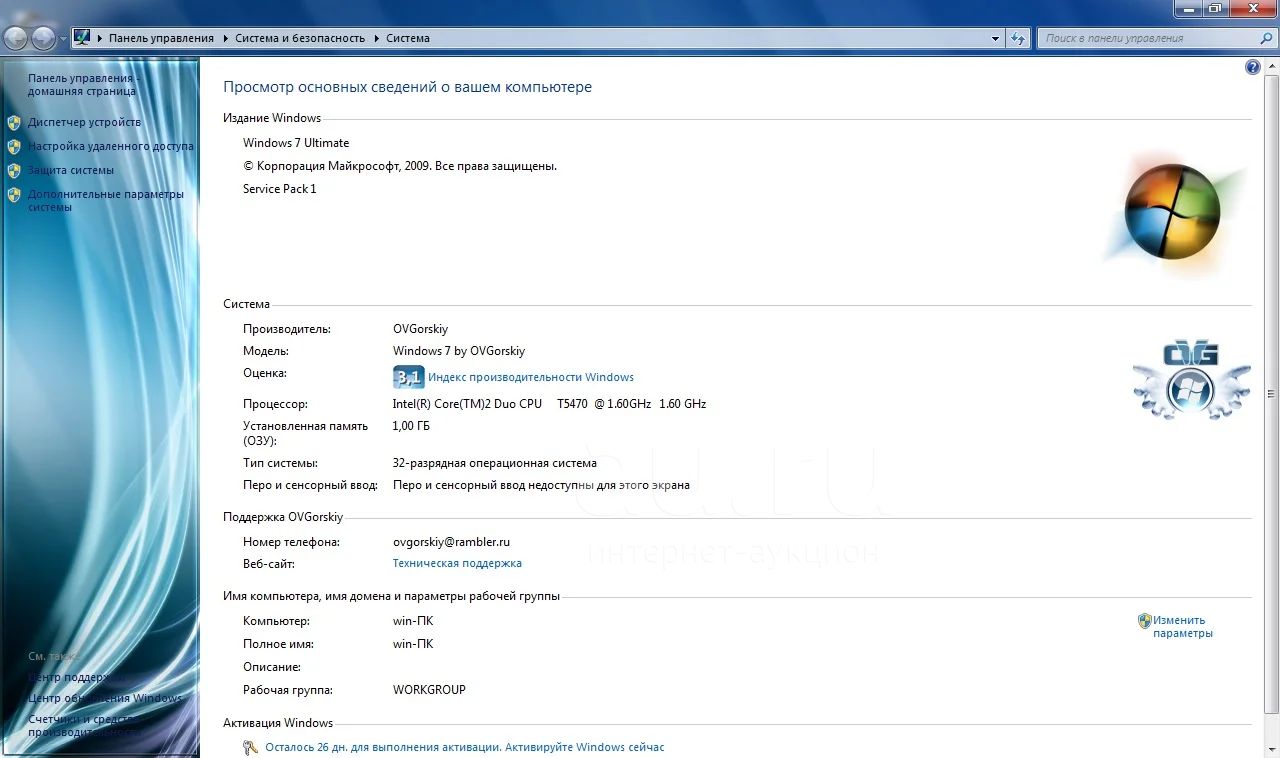The height and width of the screenshot is (758, 1280).
Task: Click the system type «32-разрядная операционная система»
Action: click(x=494, y=463)
